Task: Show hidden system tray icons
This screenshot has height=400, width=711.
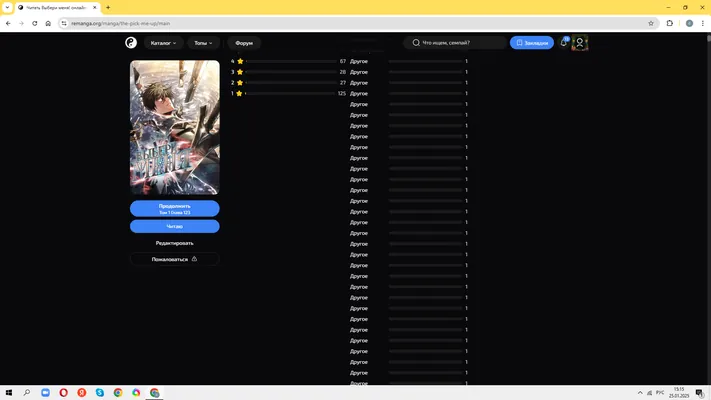Action: [640, 393]
